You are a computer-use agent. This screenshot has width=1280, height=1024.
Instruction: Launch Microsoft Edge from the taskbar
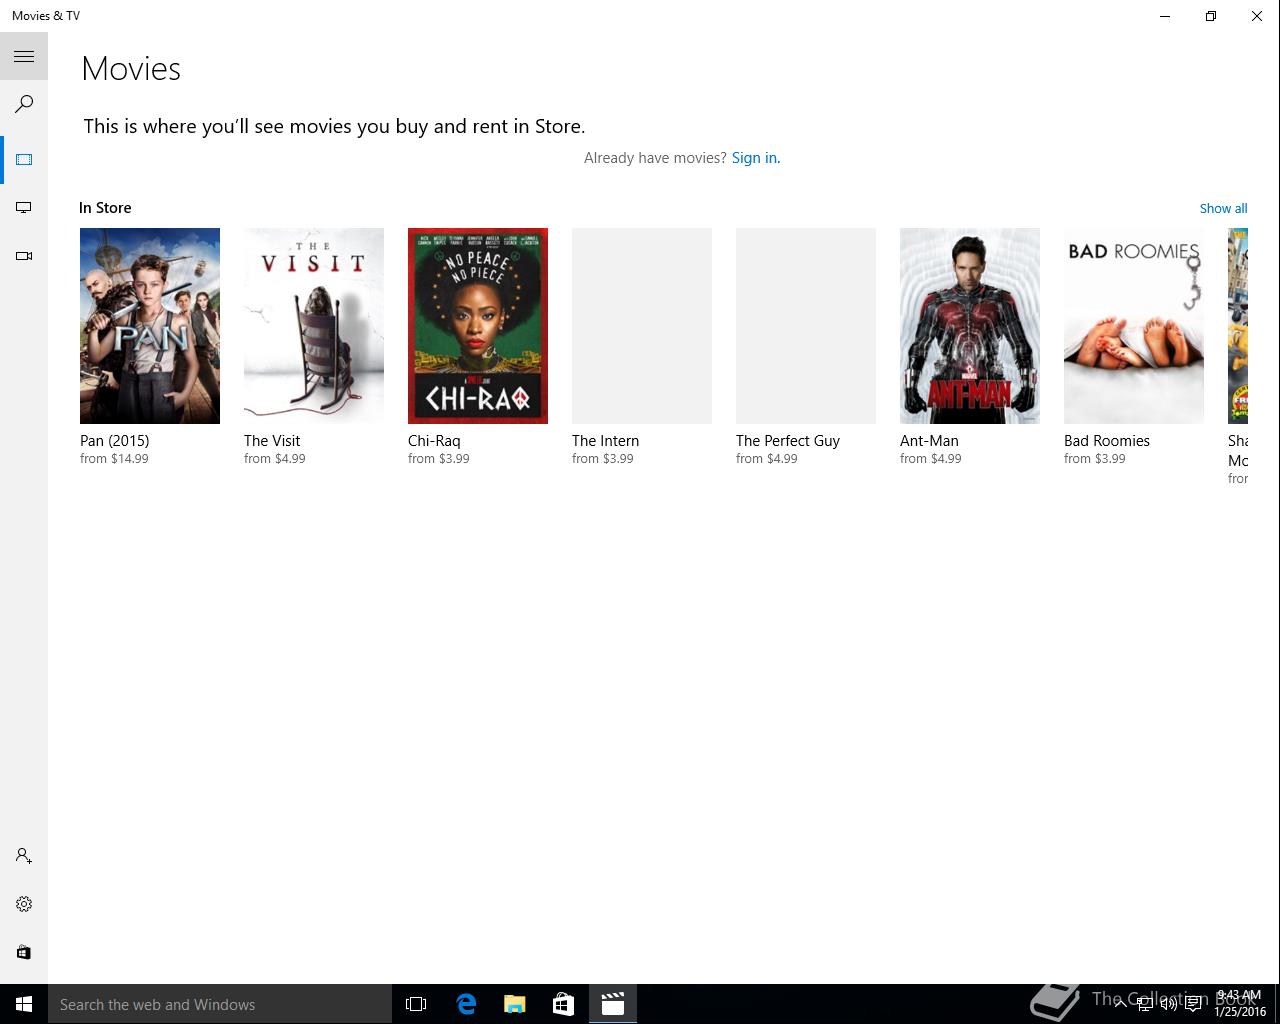point(466,1004)
